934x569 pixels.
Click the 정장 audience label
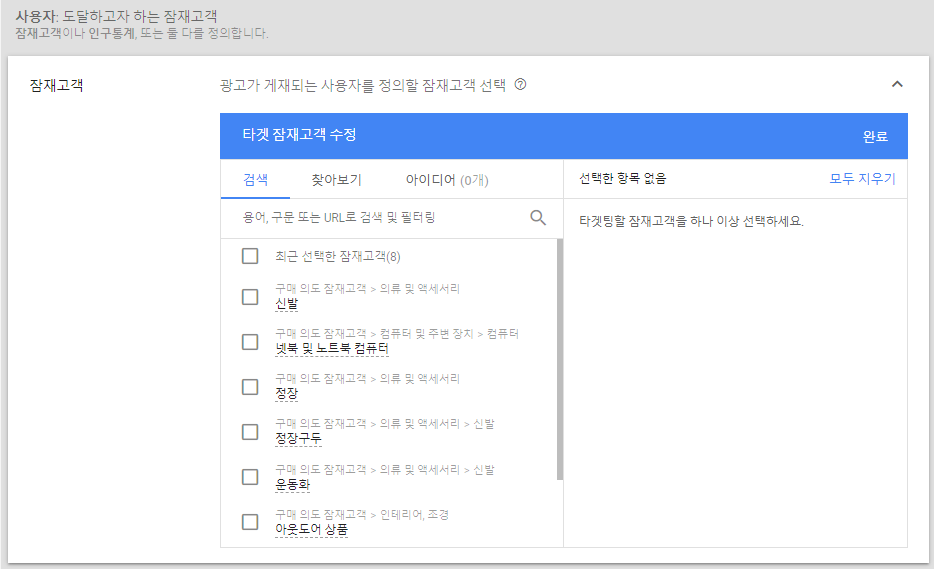[287, 394]
